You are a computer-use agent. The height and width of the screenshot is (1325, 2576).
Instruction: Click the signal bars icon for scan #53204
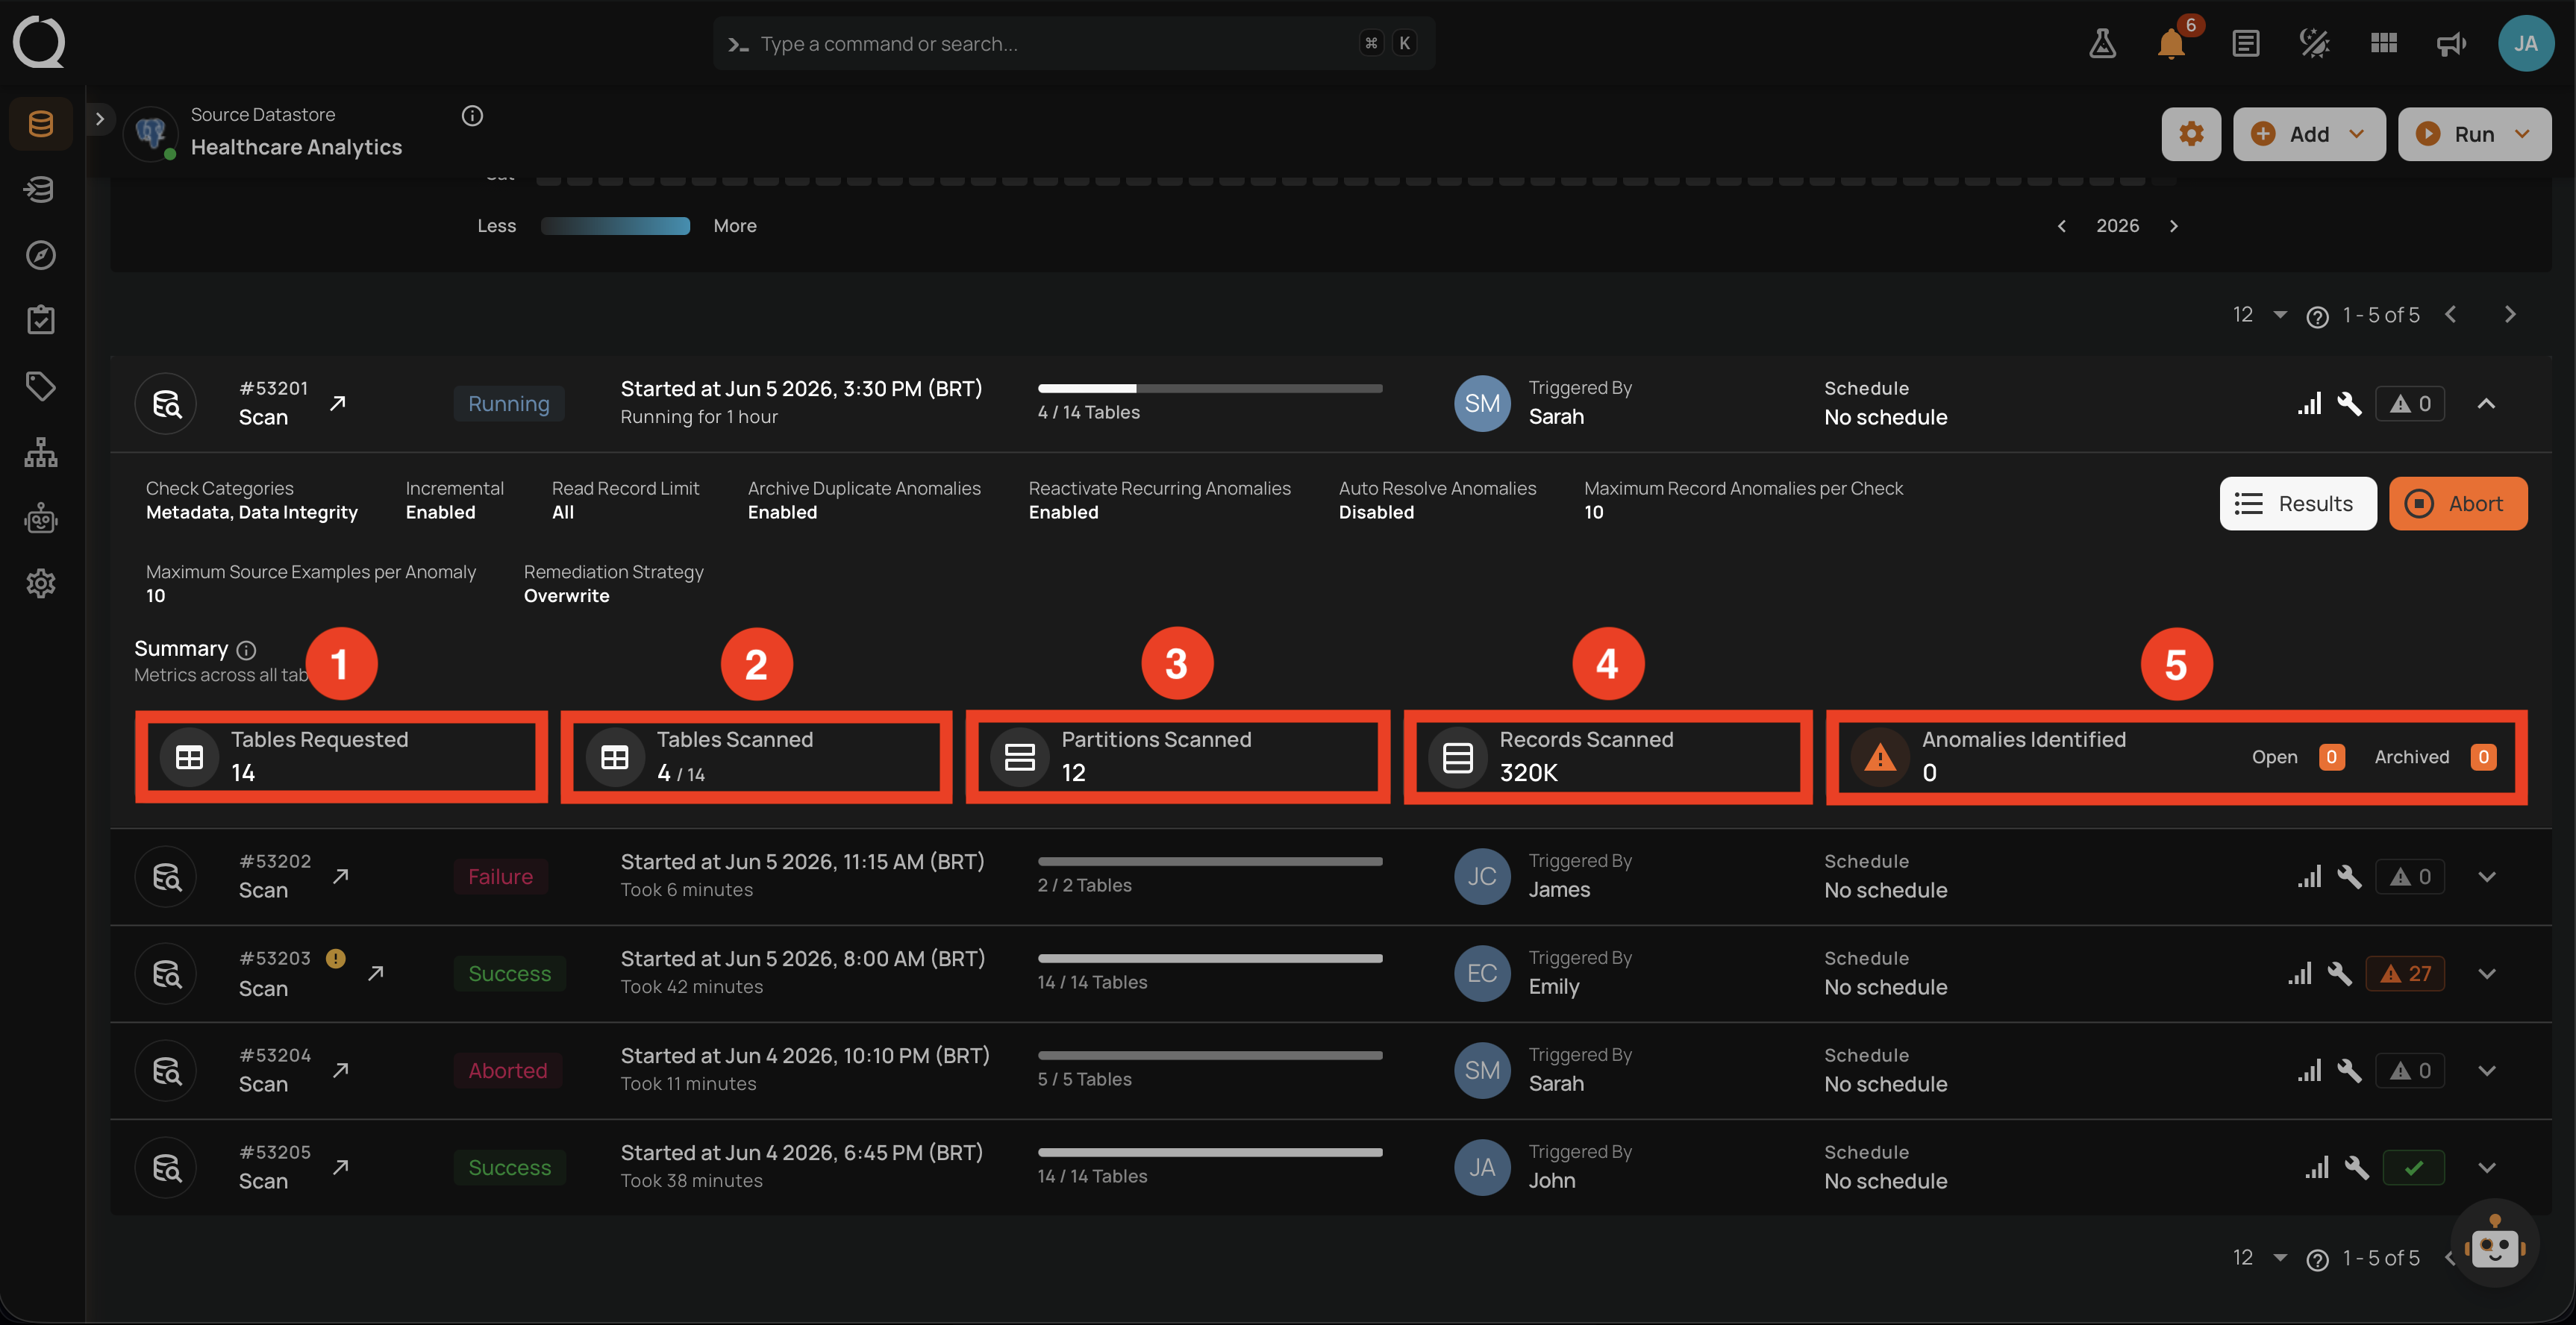2309,1070
